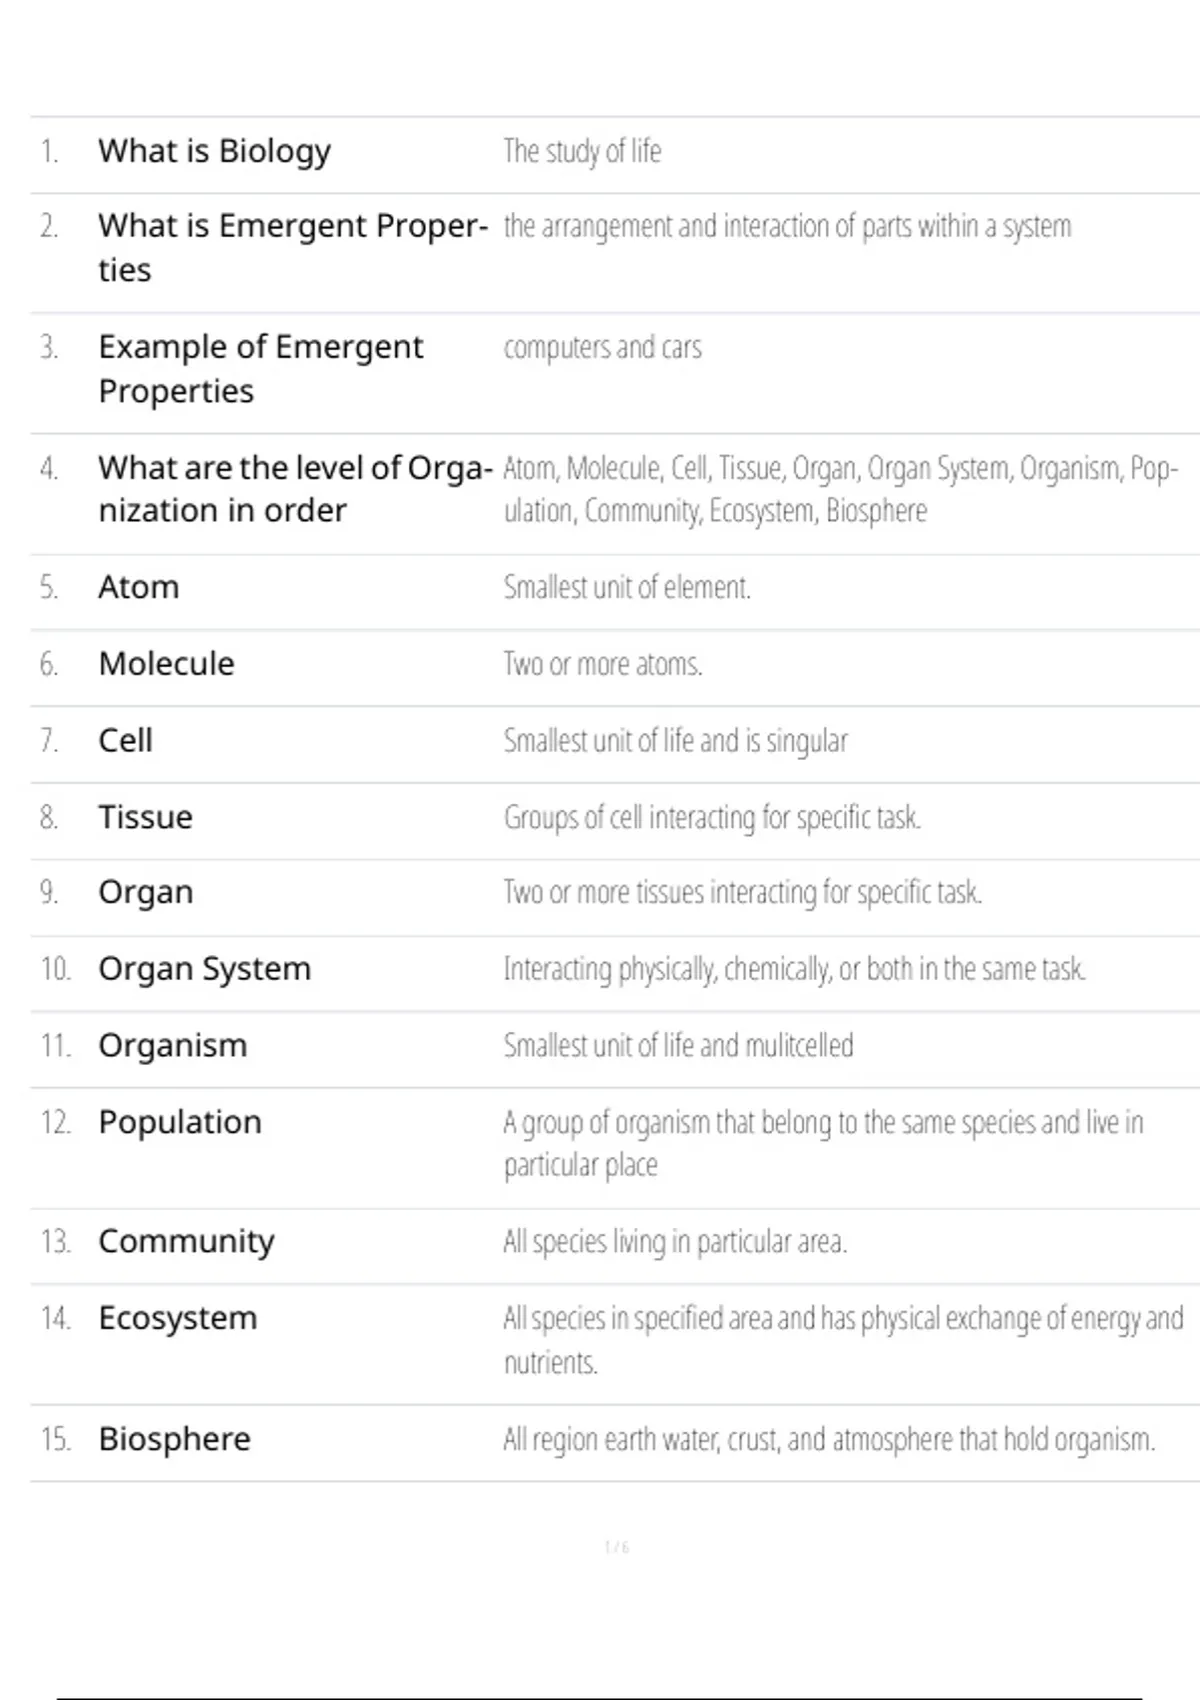Click the "Tissue" term
Screen dimensions: 1200x1700
click(145, 817)
